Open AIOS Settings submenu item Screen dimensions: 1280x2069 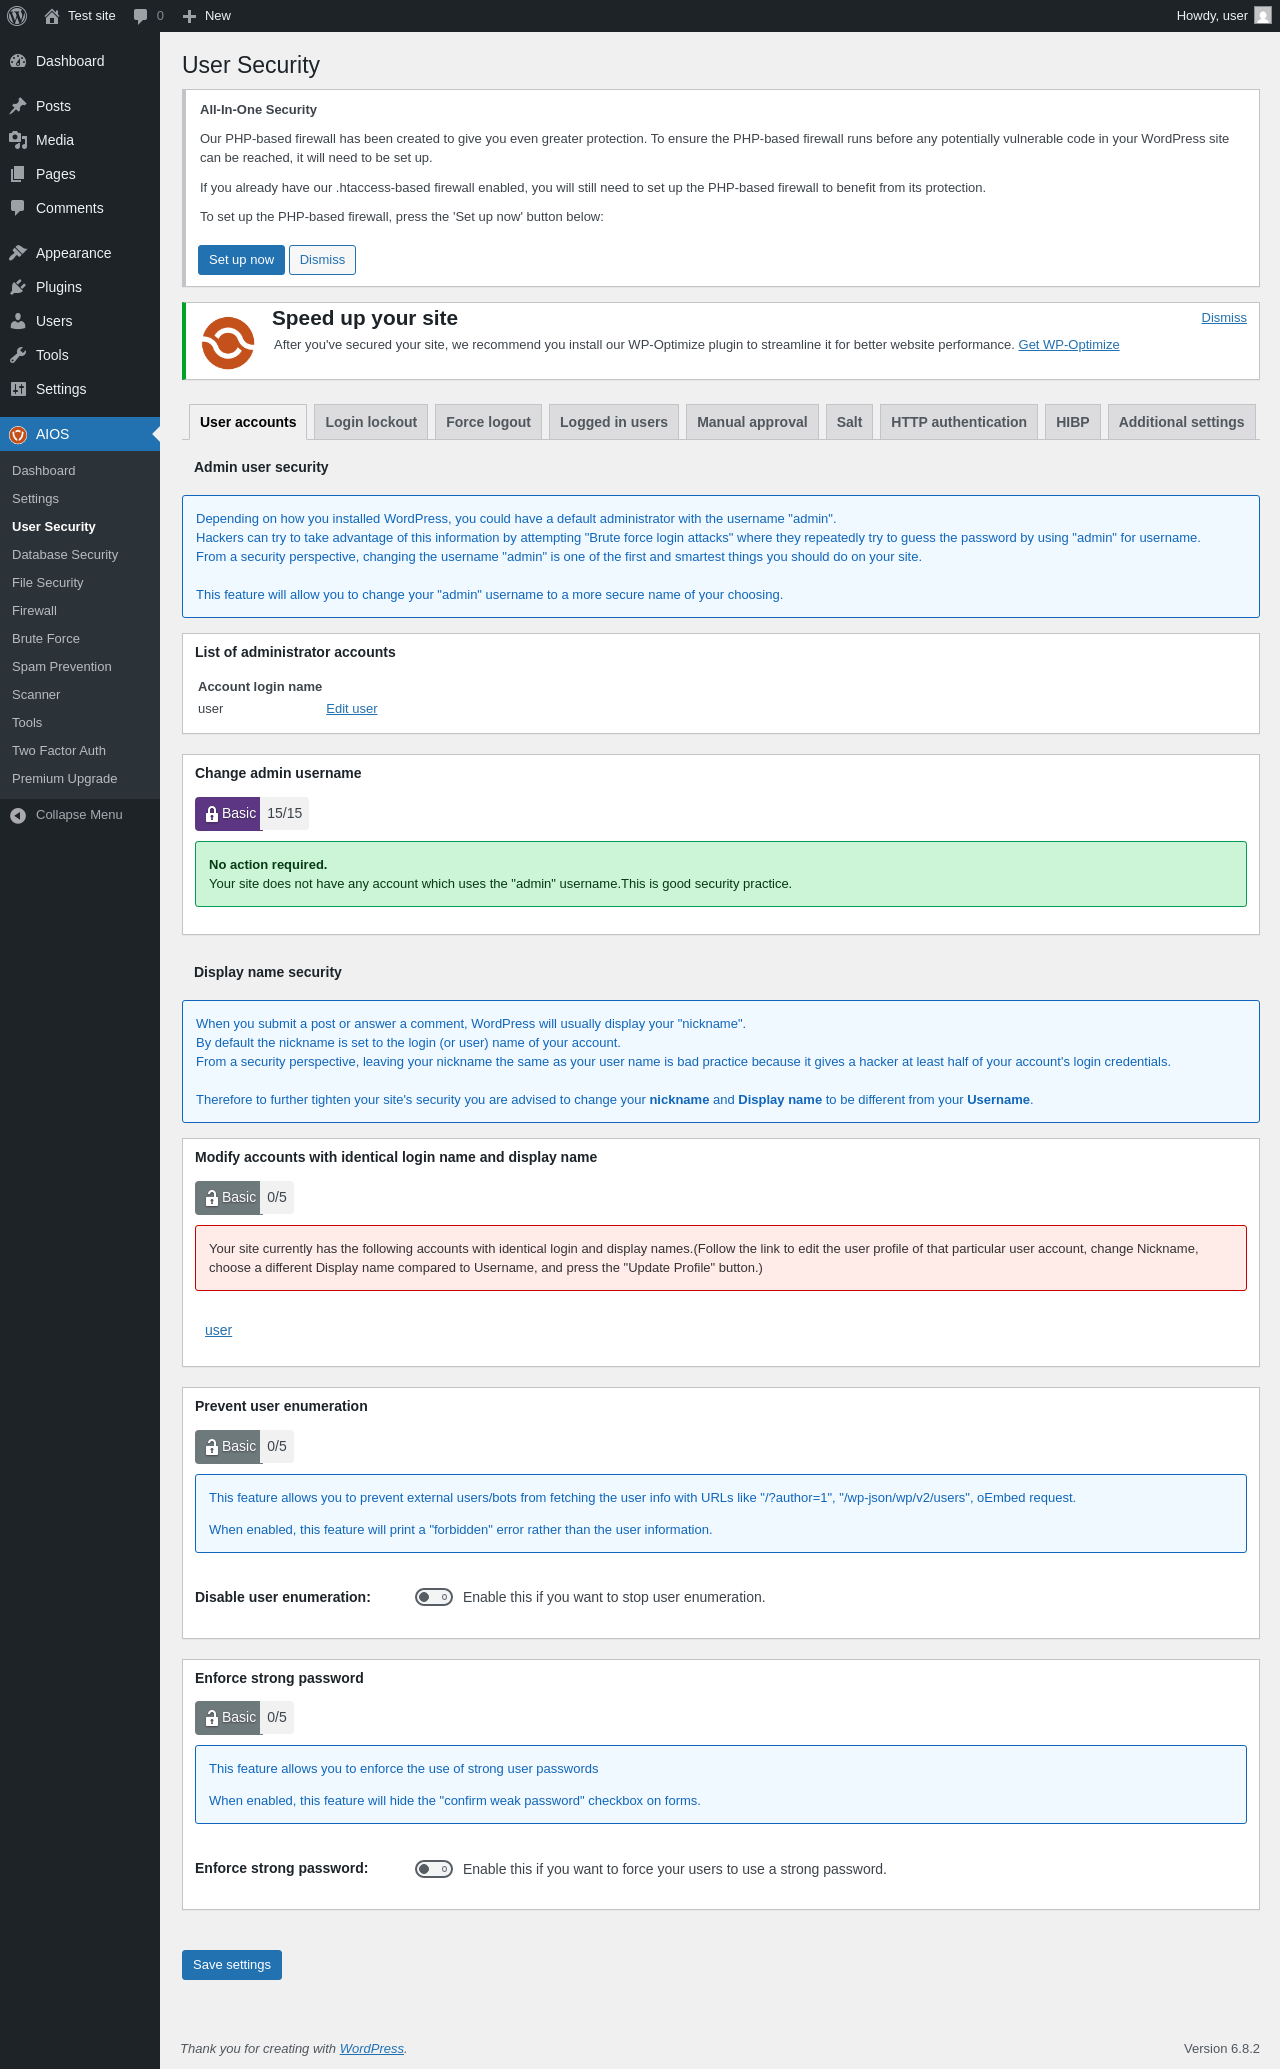pyautogui.click(x=80, y=499)
